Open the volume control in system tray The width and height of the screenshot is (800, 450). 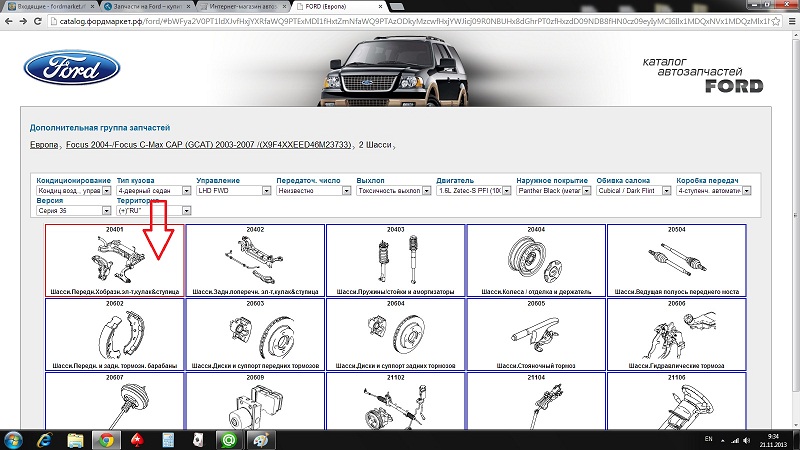point(746,440)
